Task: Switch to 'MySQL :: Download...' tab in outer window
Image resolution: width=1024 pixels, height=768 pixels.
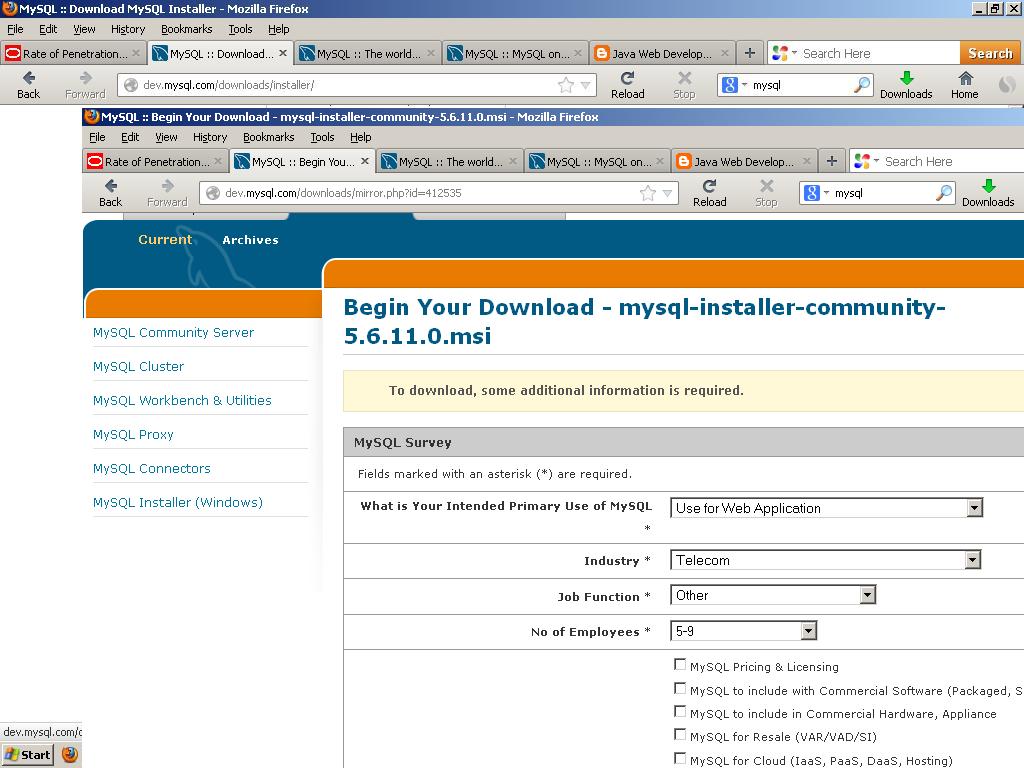Action: coord(220,54)
